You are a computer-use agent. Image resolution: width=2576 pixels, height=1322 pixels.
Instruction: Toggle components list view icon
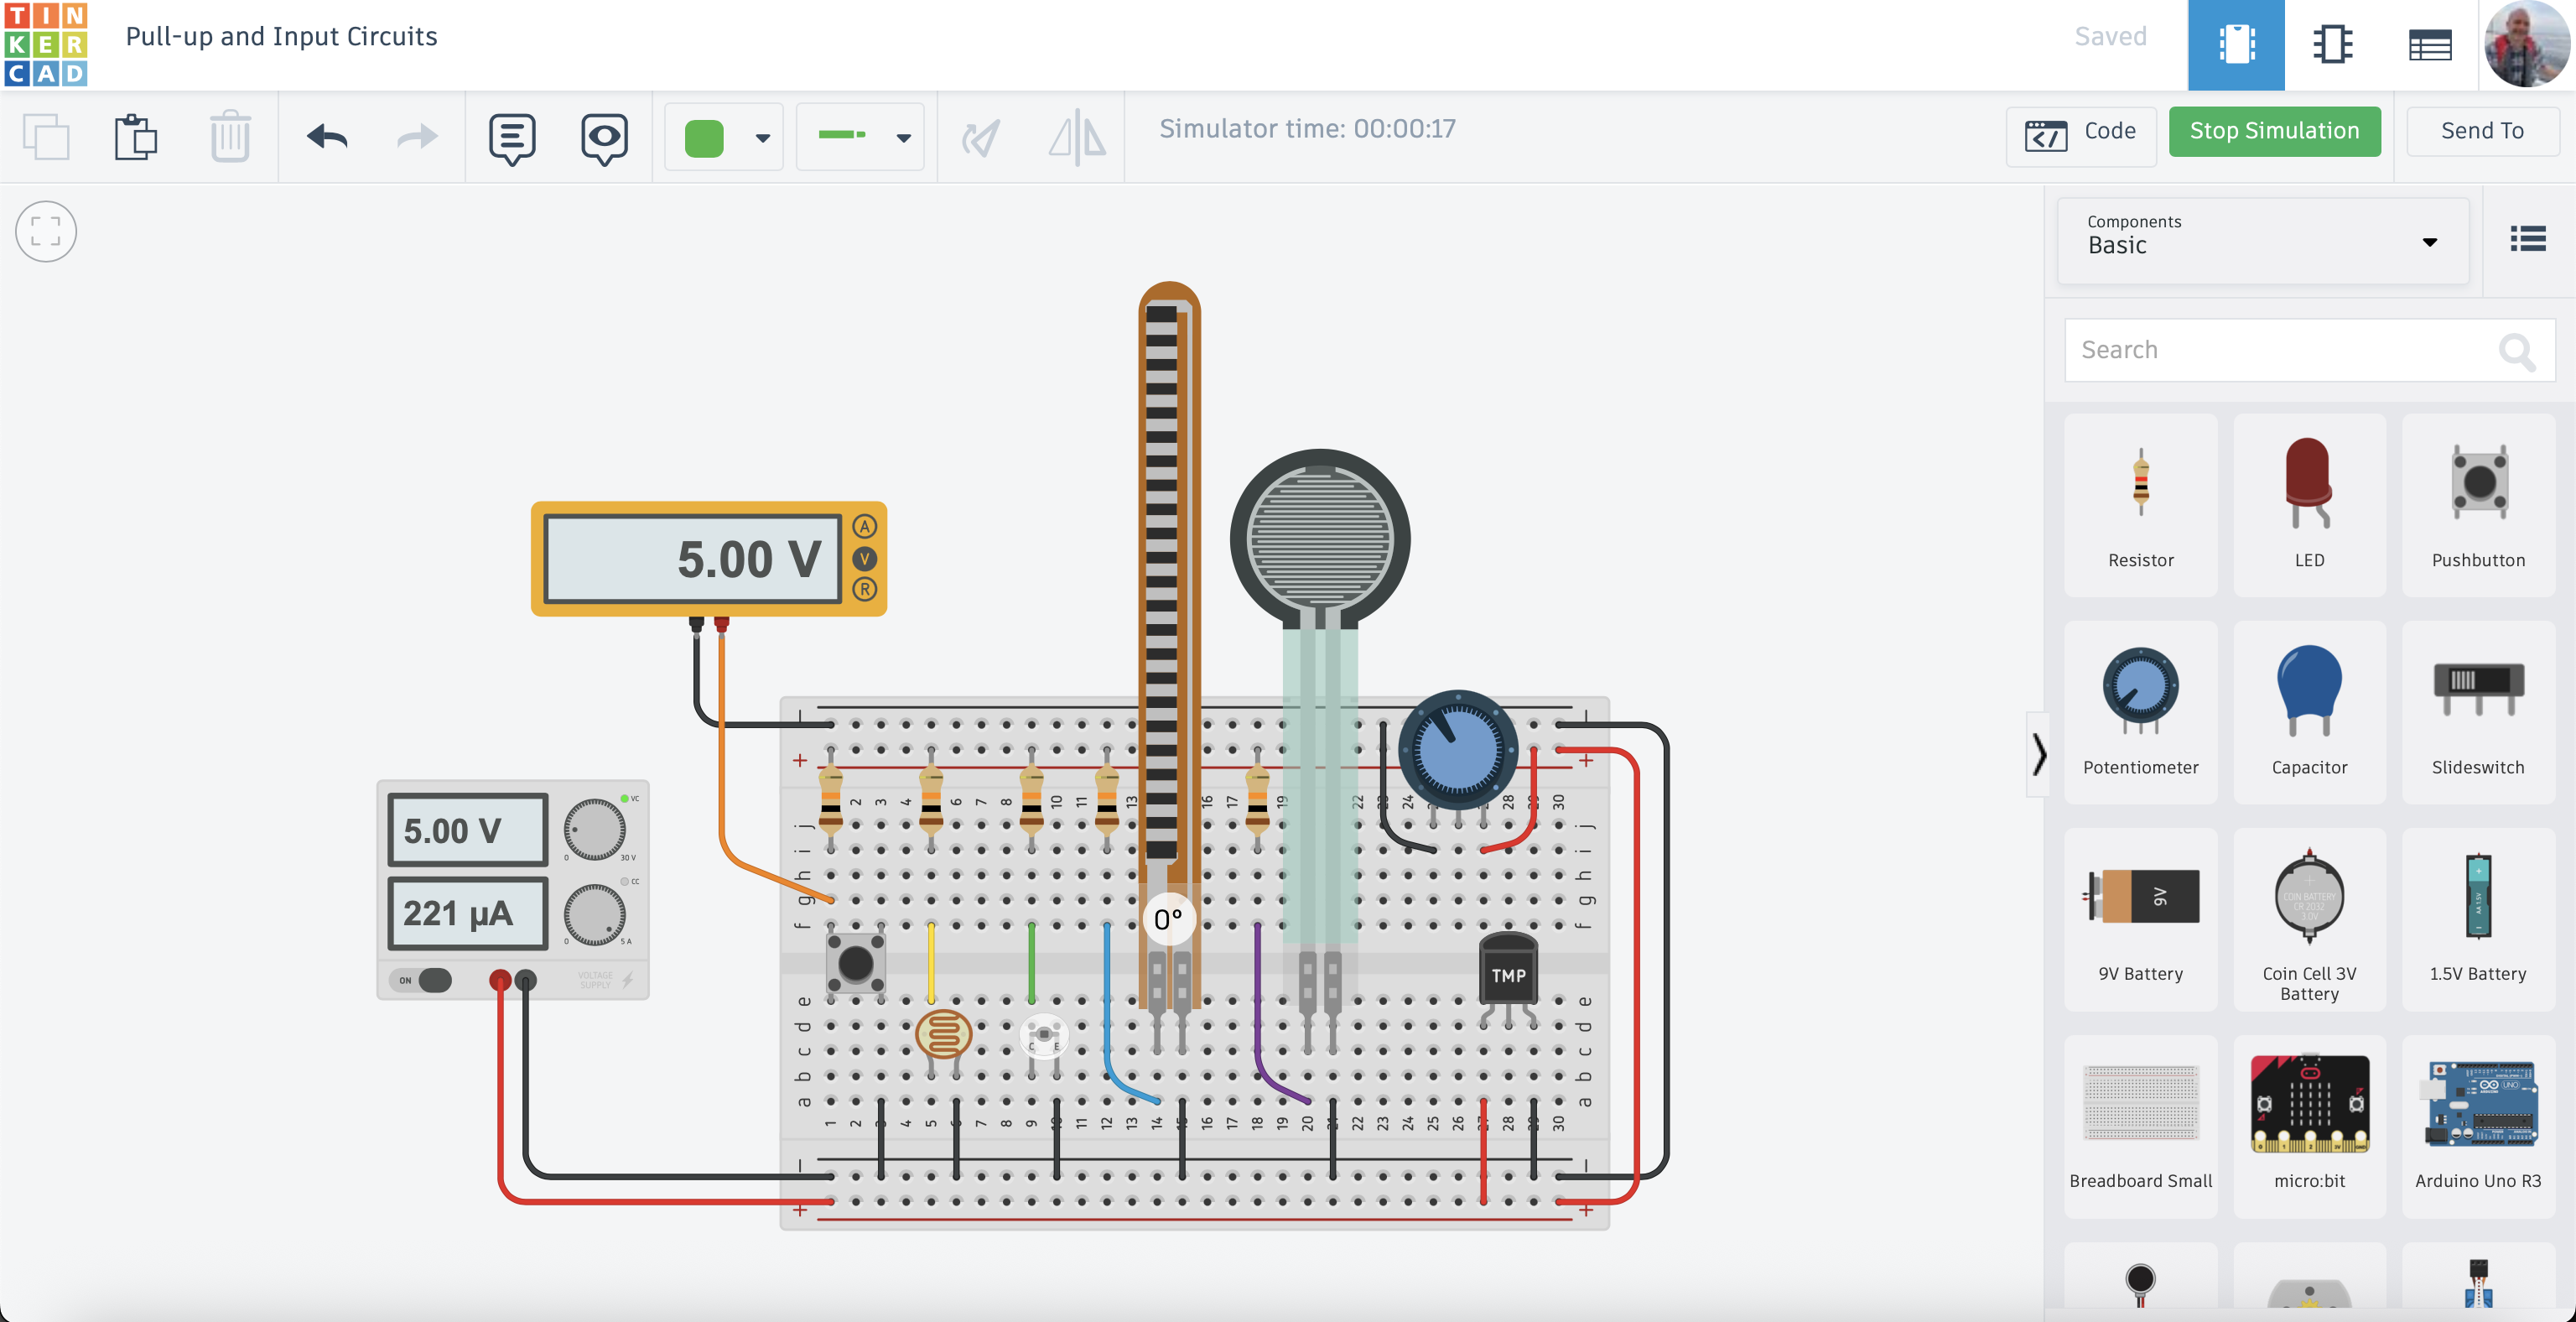(2528, 239)
